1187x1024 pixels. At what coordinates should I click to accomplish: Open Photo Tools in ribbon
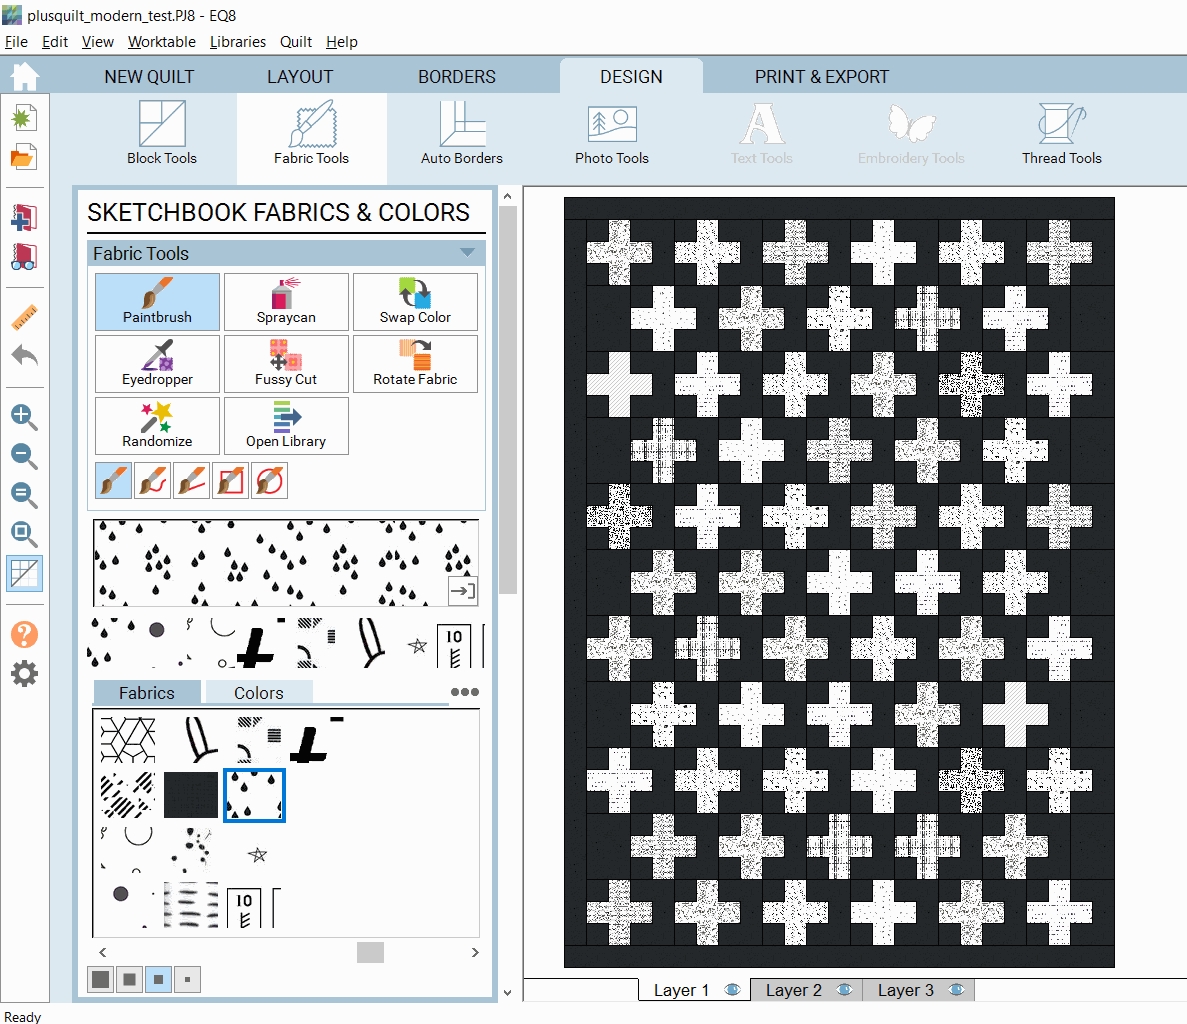click(x=612, y=133)
